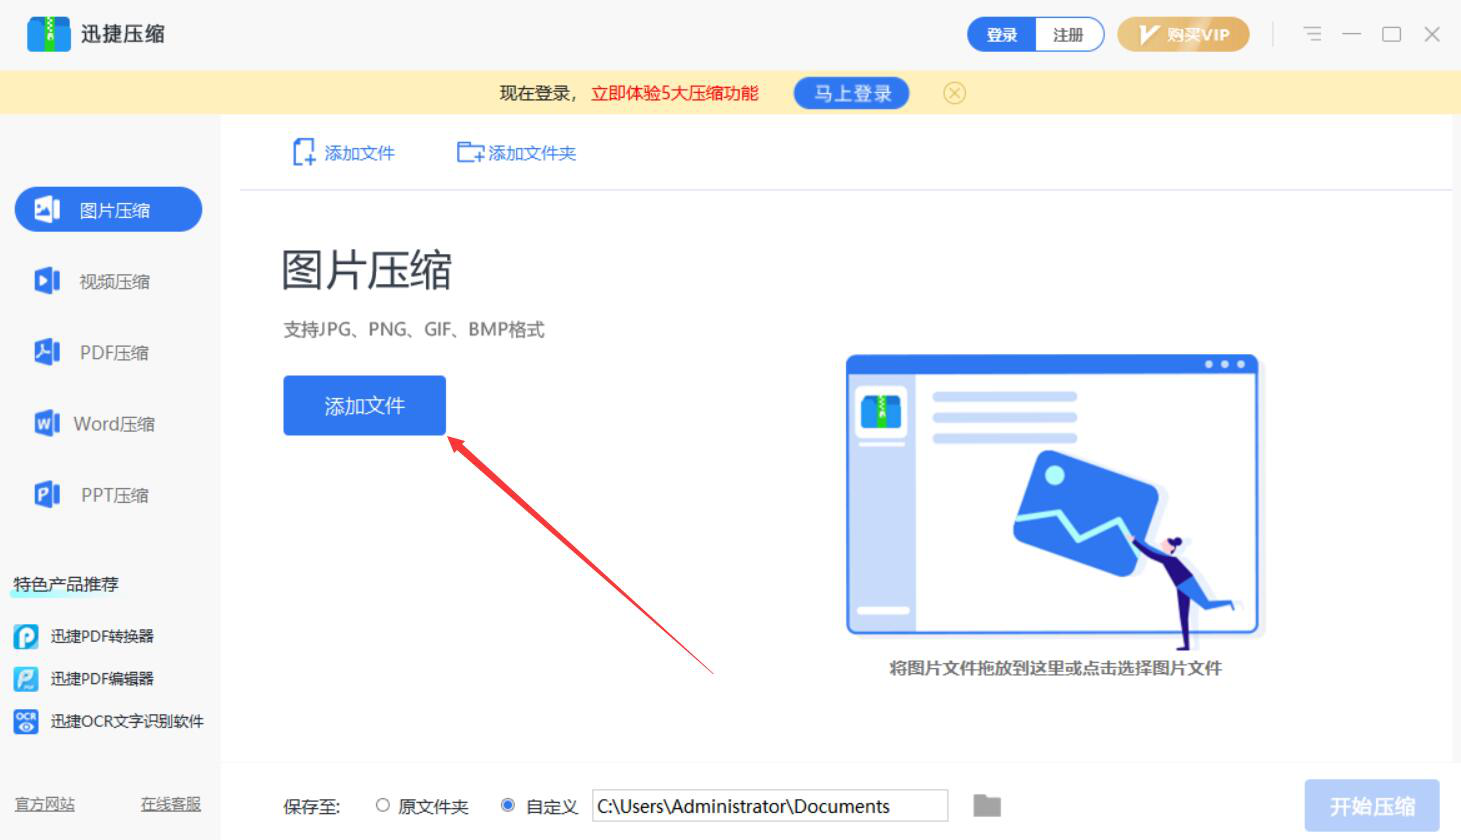
Task: Click the save path input field
Action: (x=770, y=806)
